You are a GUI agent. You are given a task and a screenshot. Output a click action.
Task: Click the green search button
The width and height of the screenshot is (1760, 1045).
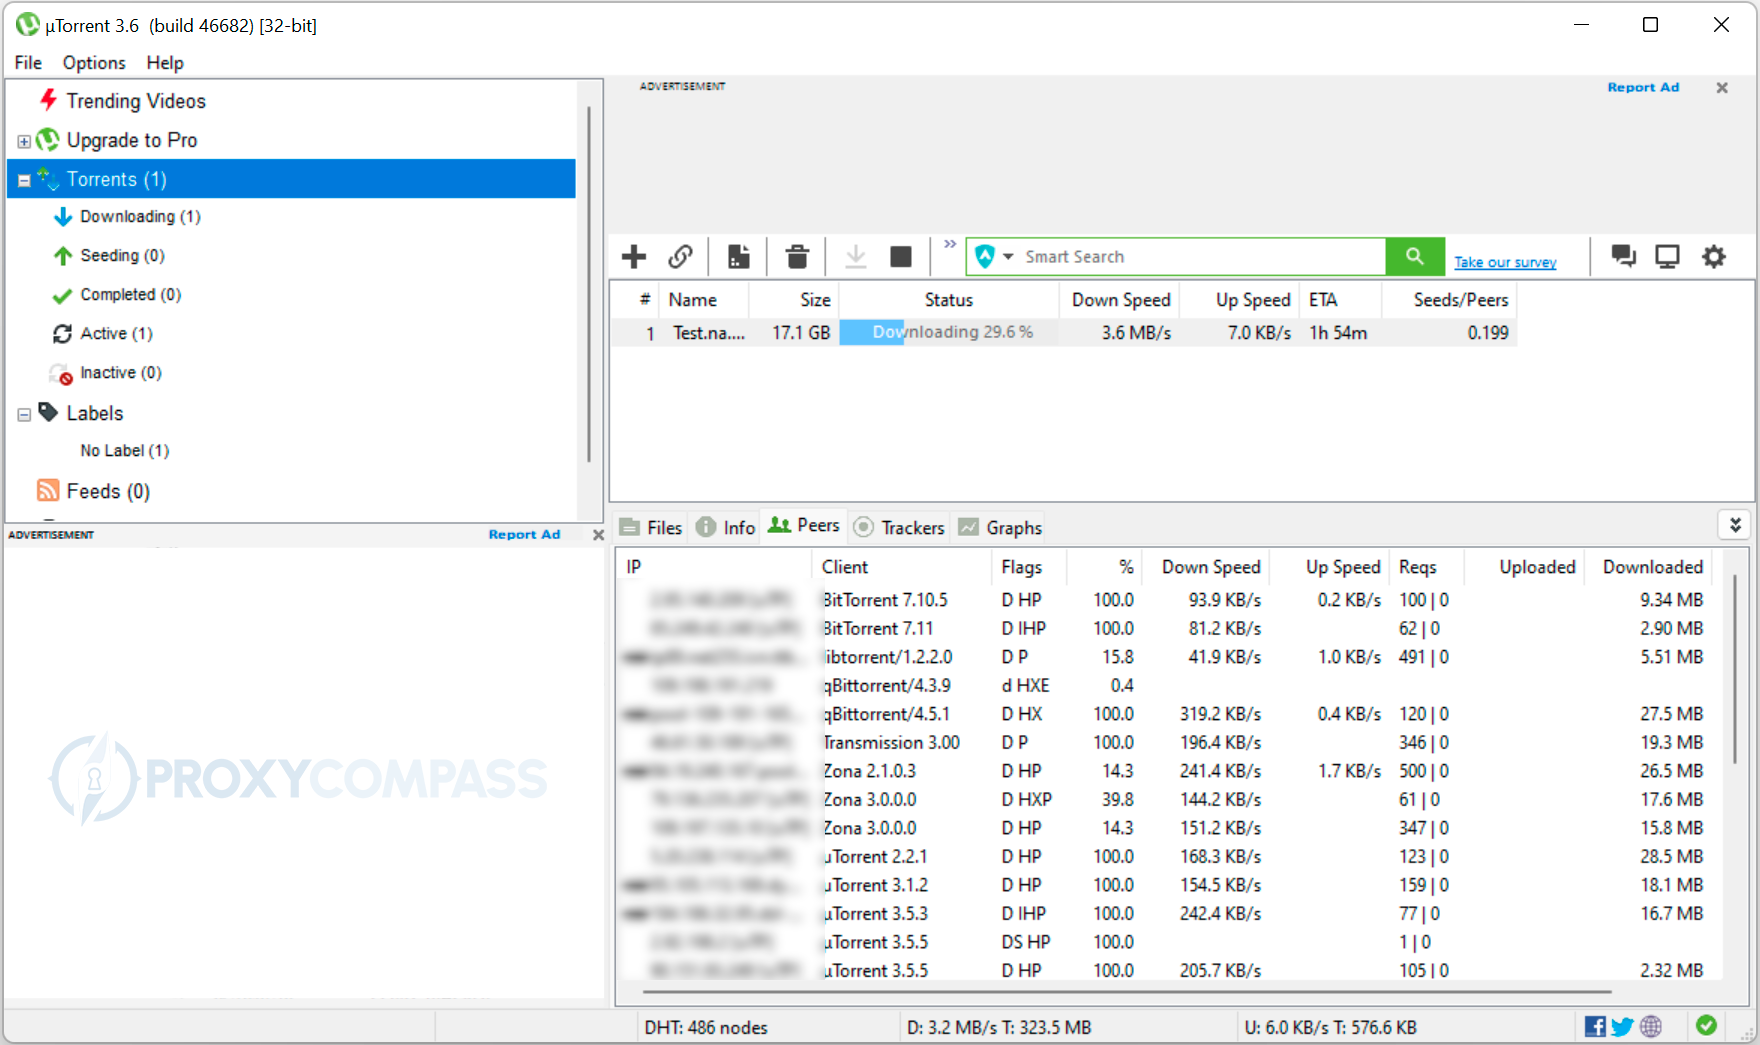1415,257
